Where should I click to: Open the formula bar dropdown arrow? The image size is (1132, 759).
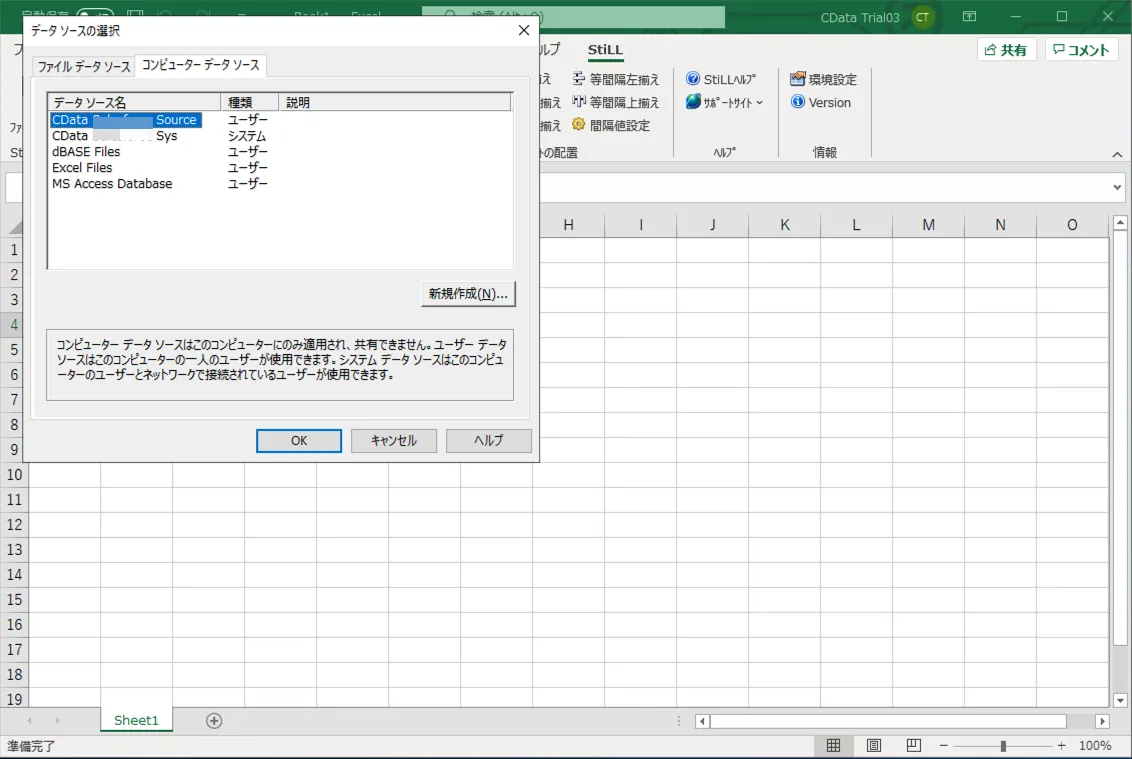pos(1116,186)
